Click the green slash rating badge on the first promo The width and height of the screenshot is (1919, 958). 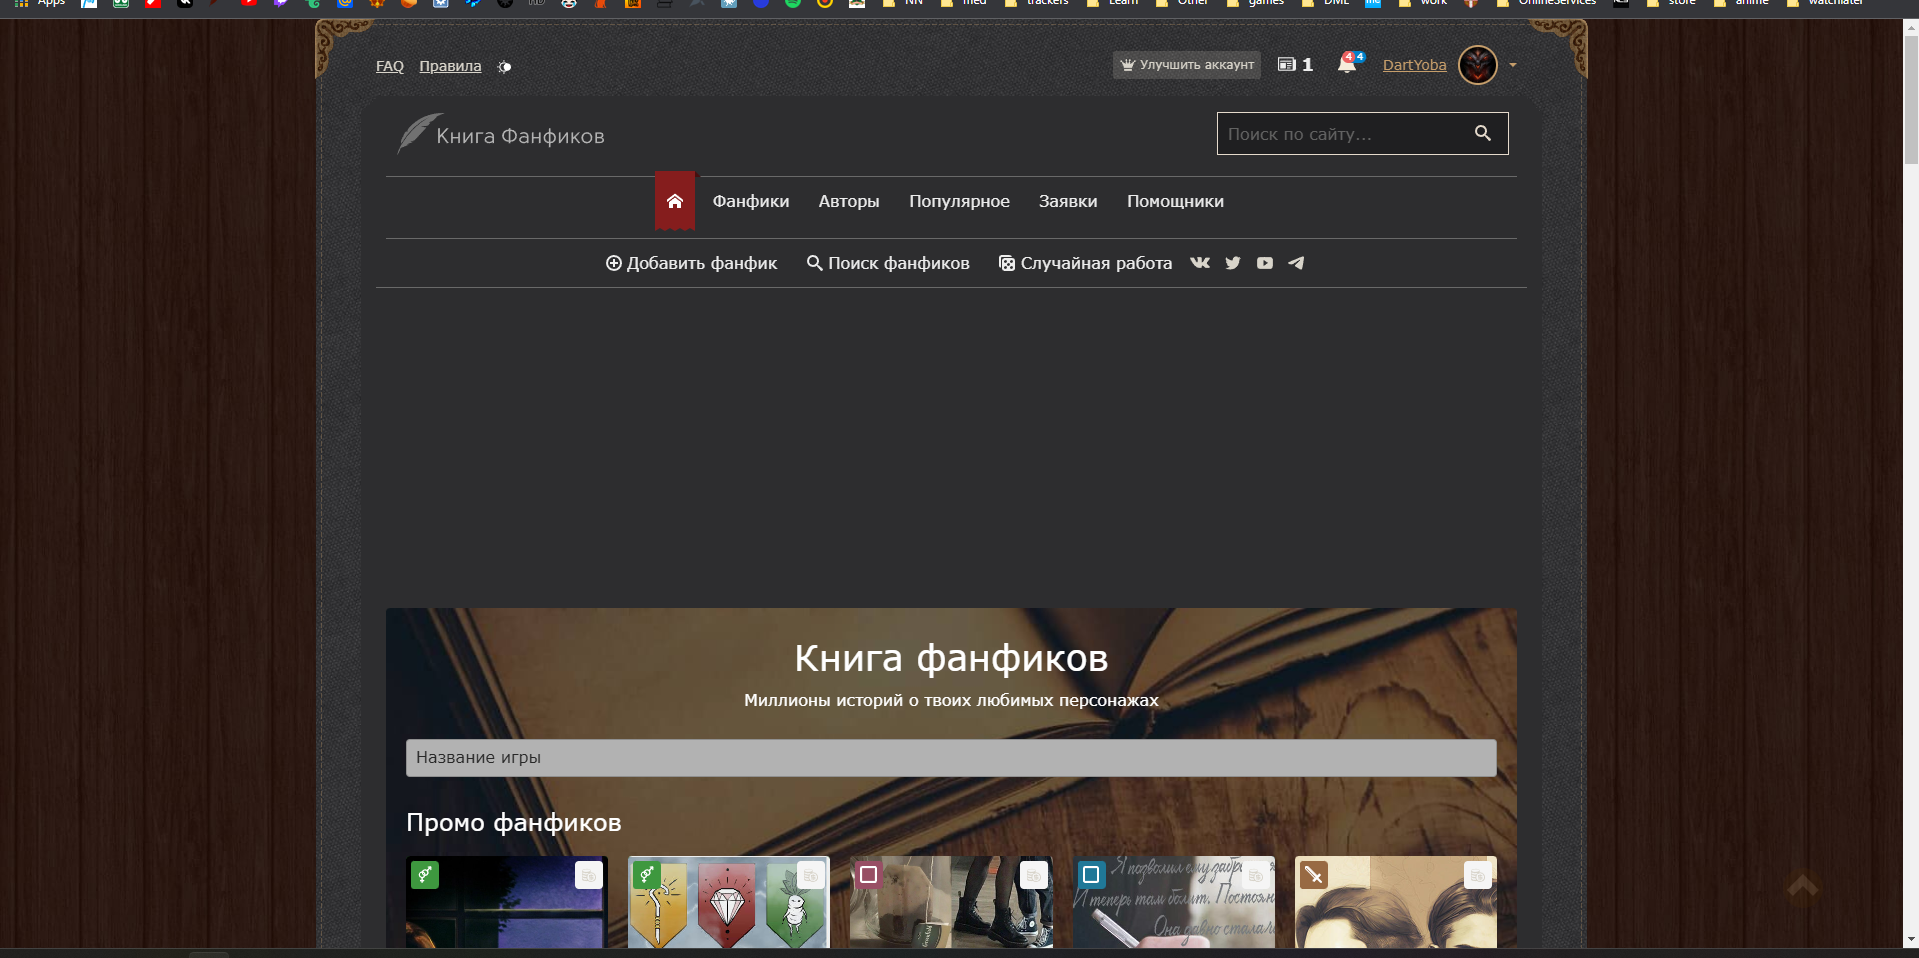pyautogui.click(x=425, y=874)
